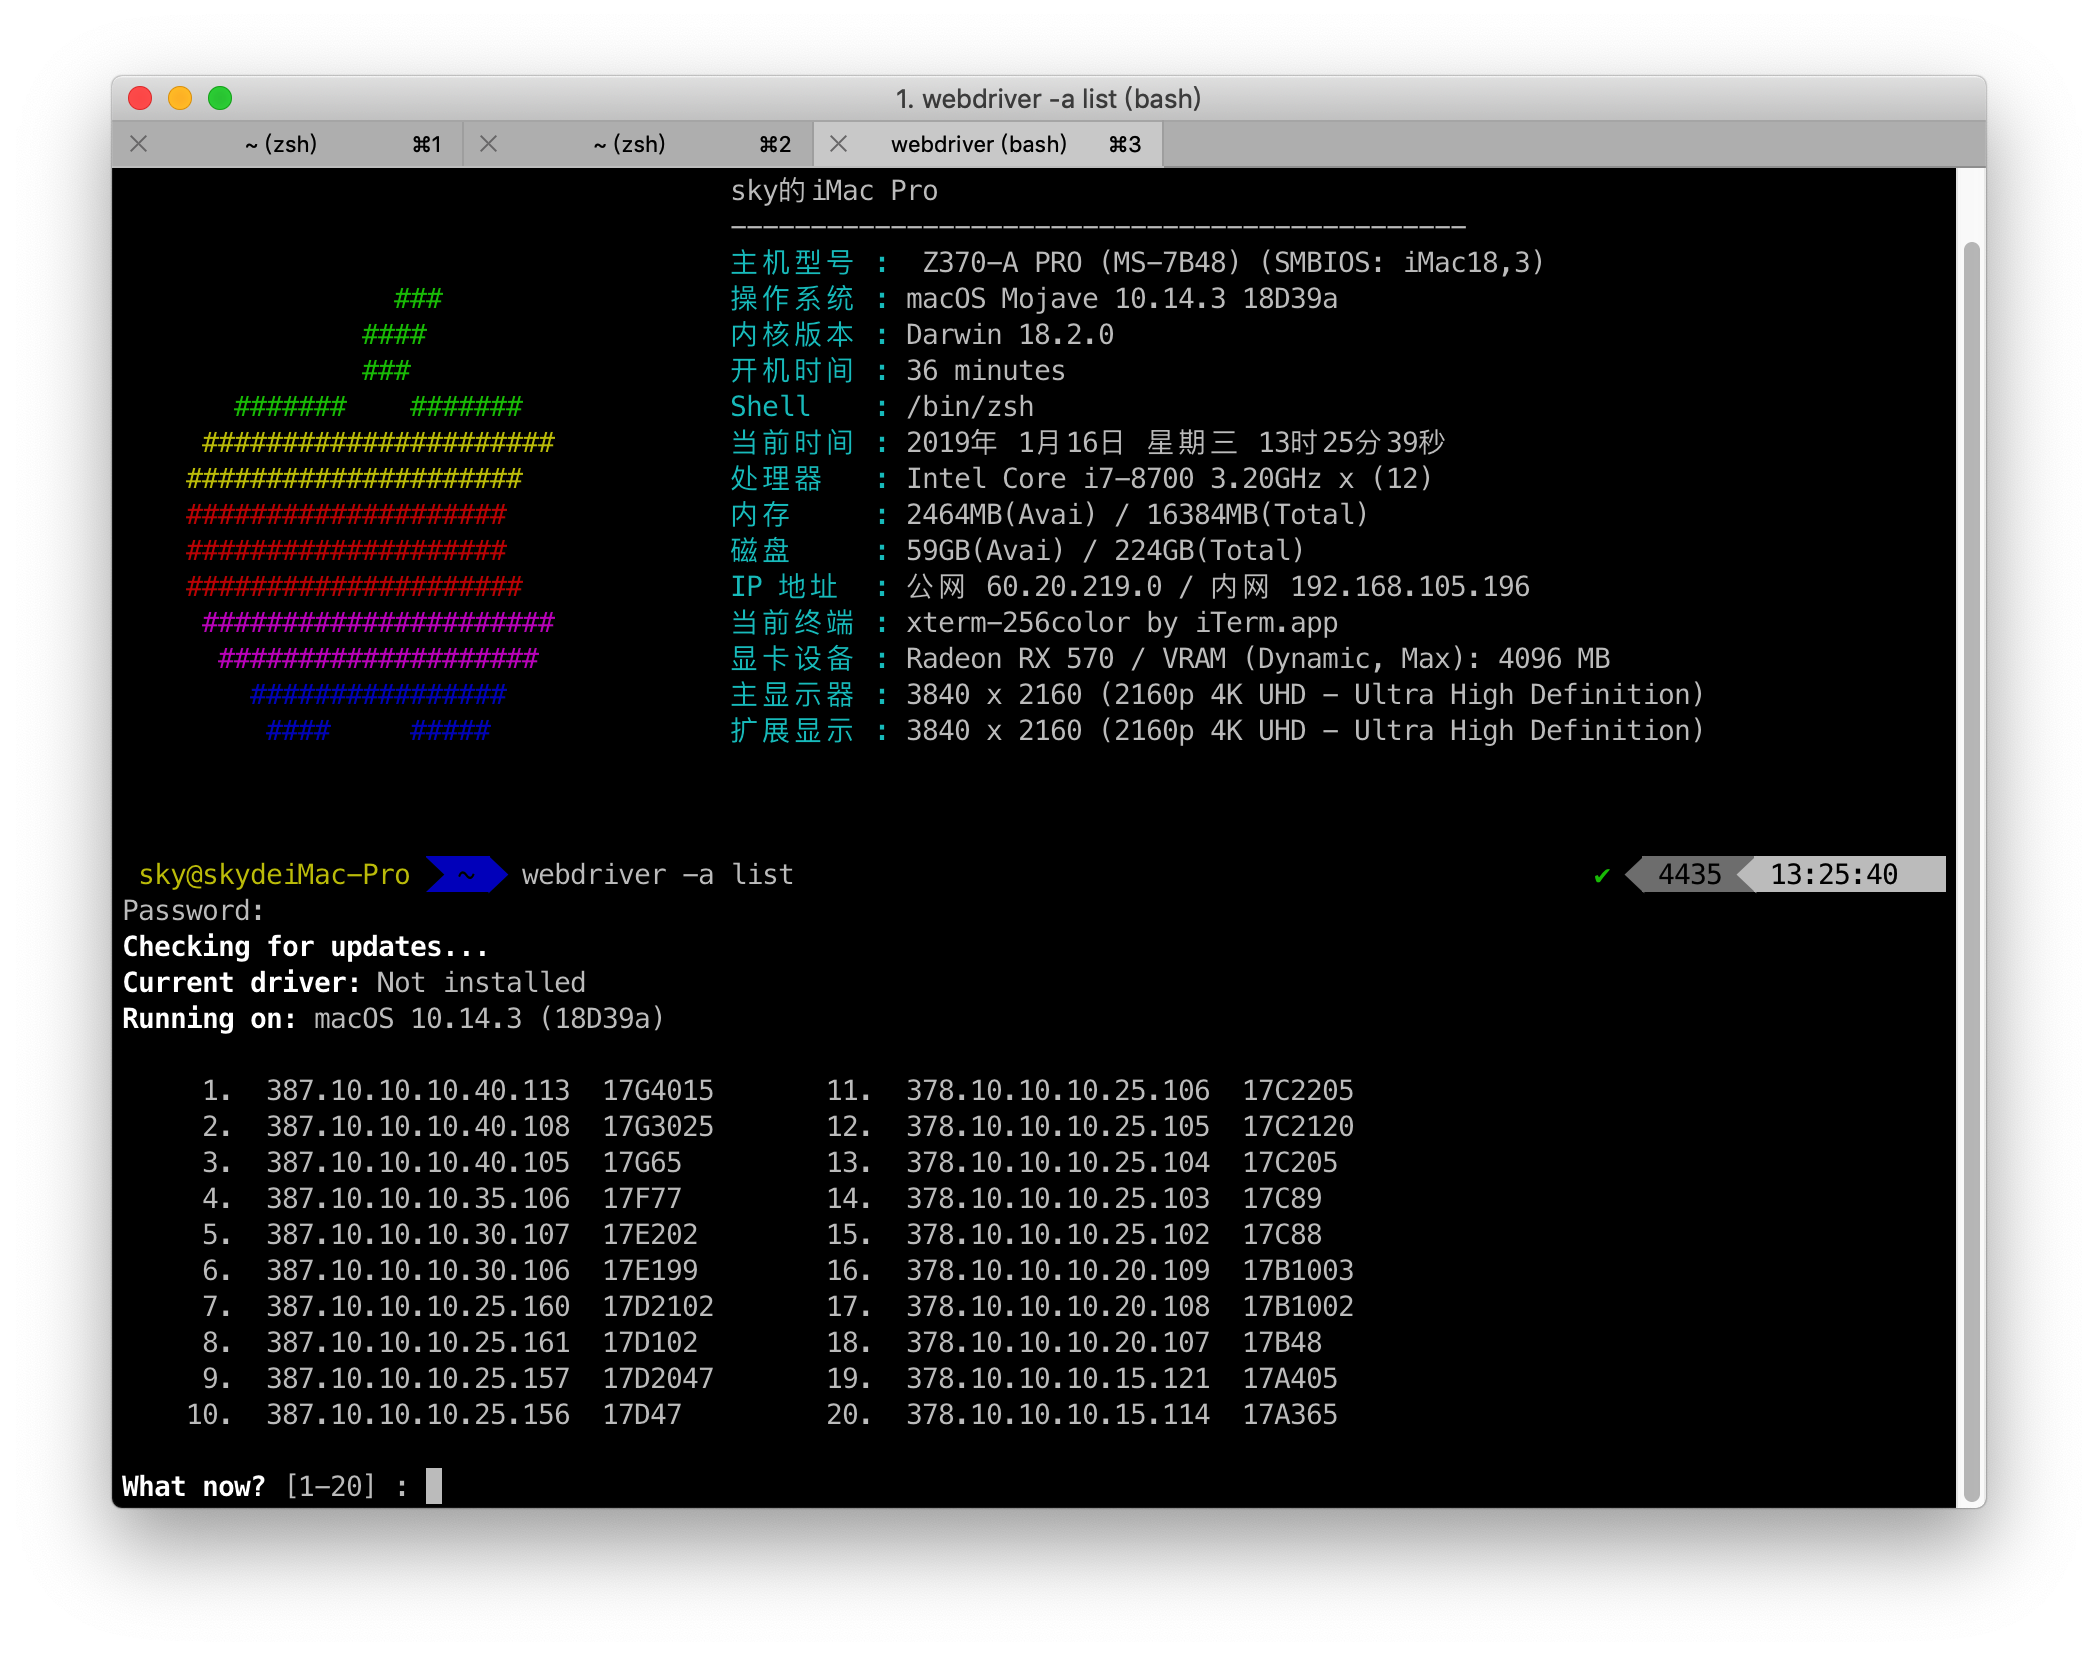
Task: Click the 'webdriver -a list' command text
Action: pyautogui.click(x=658, y=875)
